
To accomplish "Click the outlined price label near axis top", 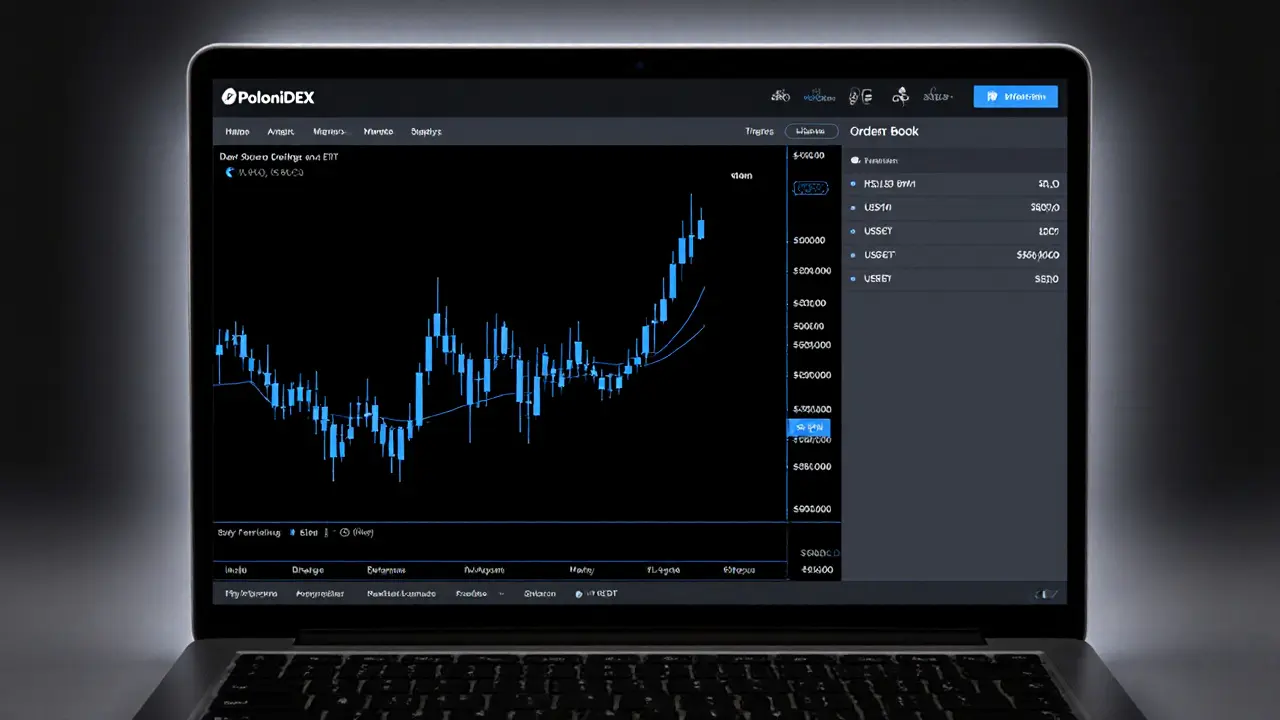I will [x=810, y=188].
